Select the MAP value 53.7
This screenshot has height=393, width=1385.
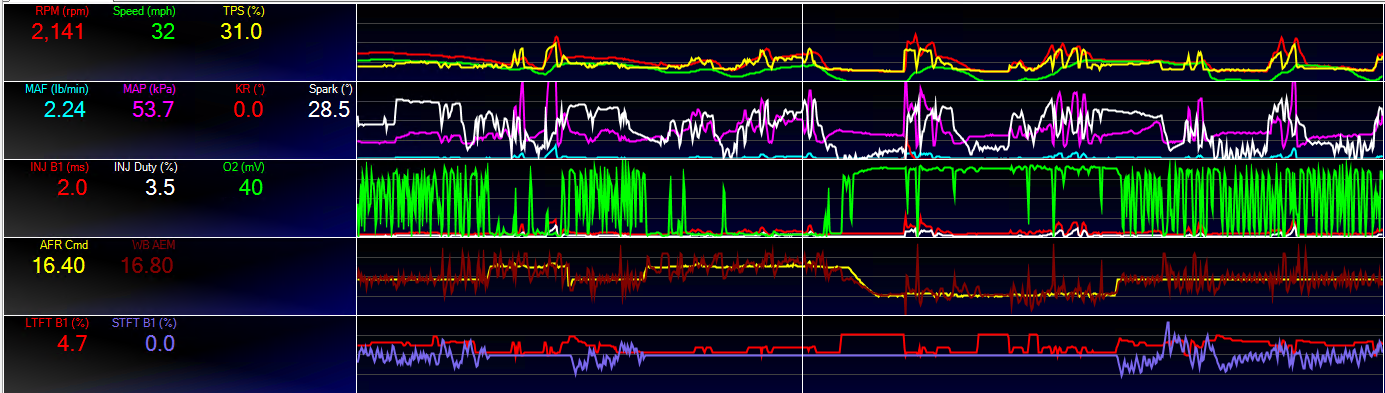click(x=153, y=110)
